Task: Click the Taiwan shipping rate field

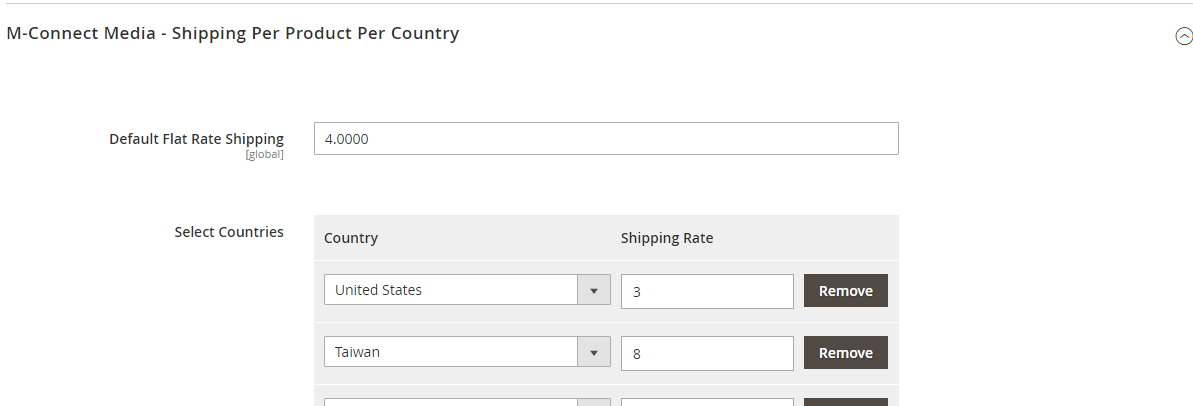Action: (x=707, y=353)
